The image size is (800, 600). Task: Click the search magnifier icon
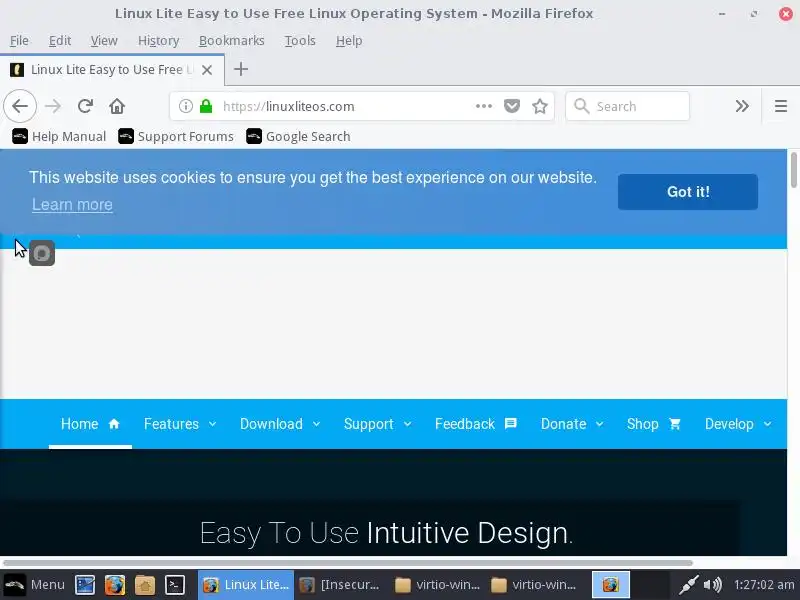[x=582, y=106]
